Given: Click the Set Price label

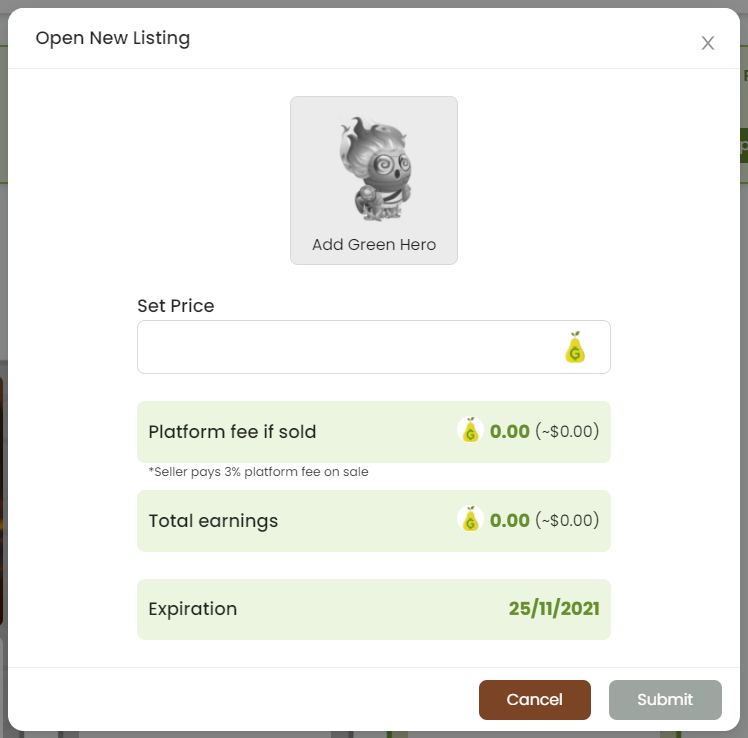Looking at the screenshot, I should coord(176,306).
